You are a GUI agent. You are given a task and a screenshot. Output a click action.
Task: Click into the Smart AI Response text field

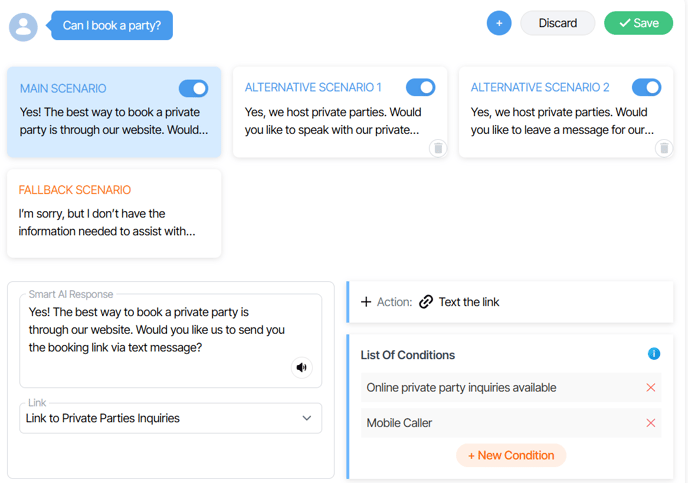tap(171, 340)
